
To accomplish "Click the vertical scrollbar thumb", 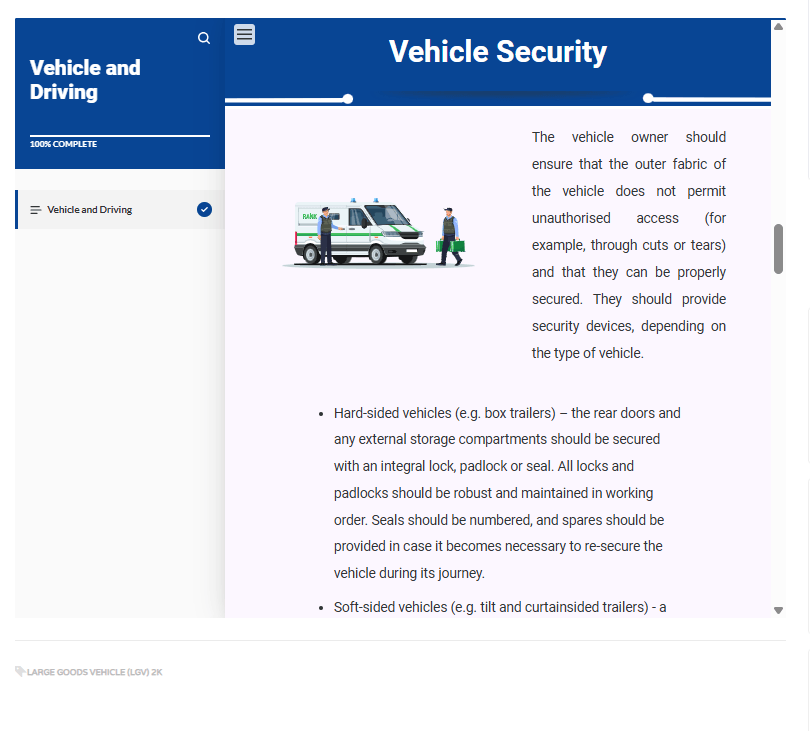I will tap(778, 249).
